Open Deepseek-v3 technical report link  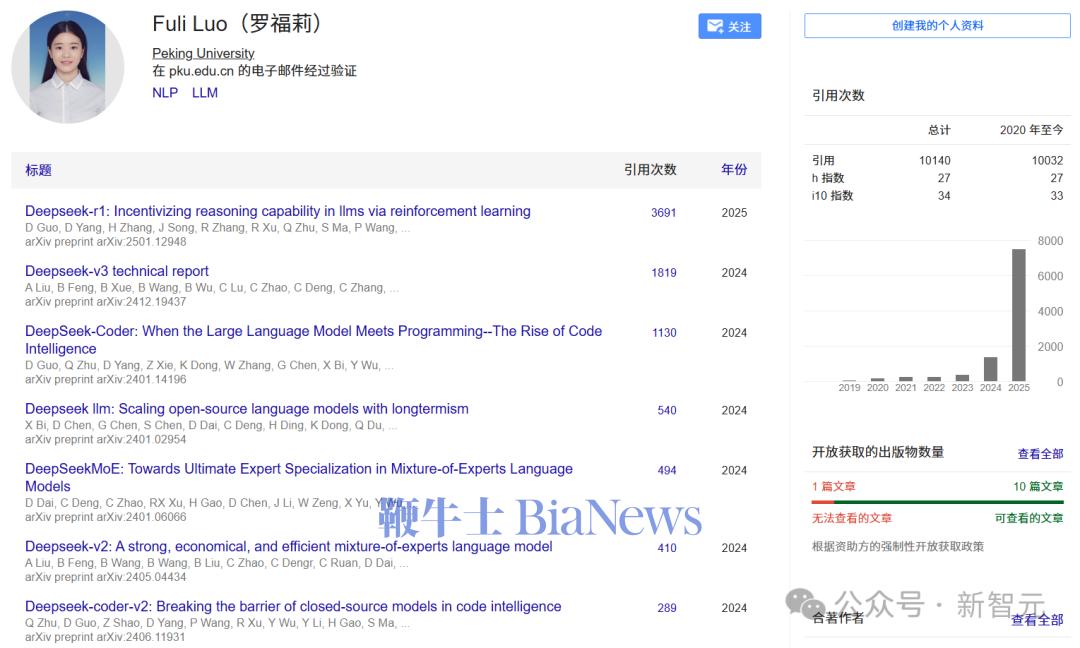117,271
